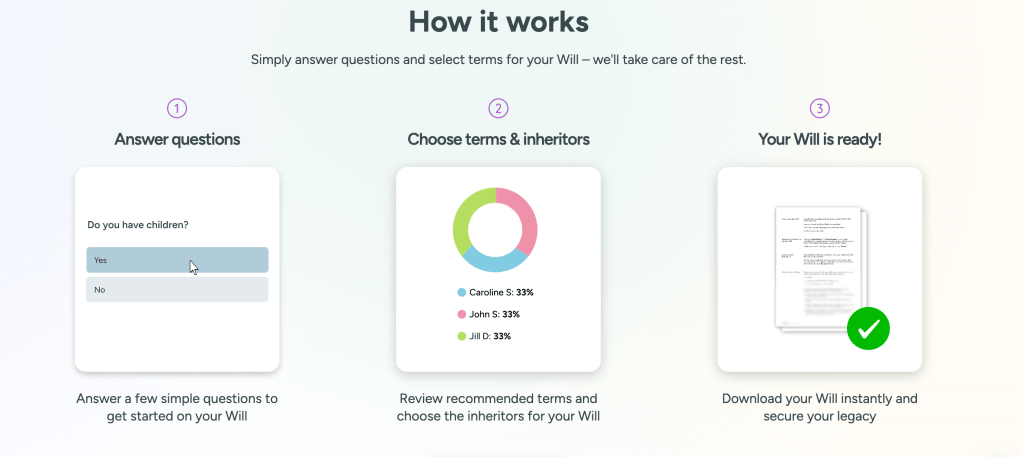Click the 'Answer questions' step title
This screenshot has height=457, width=1023.
click(x=177, y=139)
